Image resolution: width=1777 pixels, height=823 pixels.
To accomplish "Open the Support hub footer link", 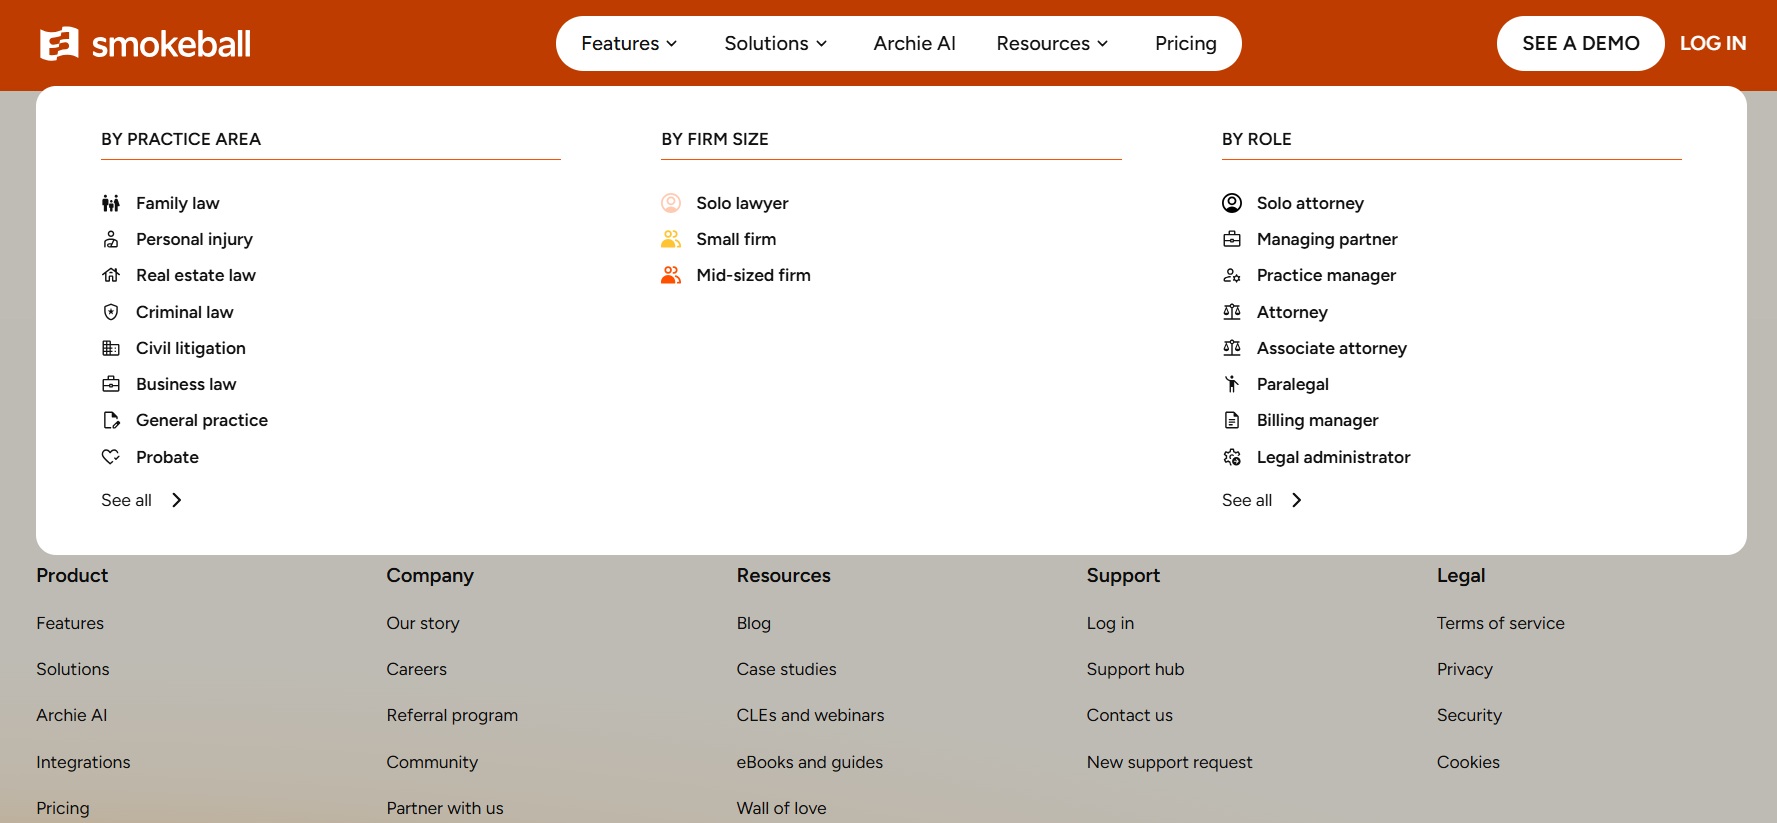I will coord(1135,669).
